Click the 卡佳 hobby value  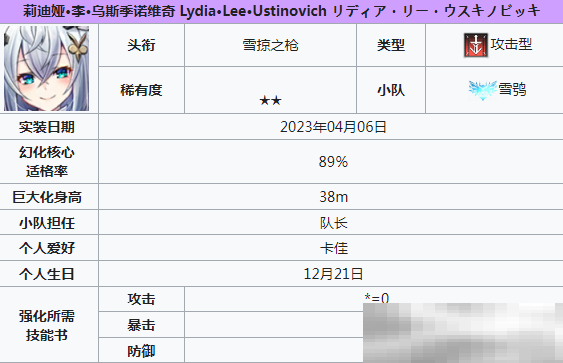[334, 248]
